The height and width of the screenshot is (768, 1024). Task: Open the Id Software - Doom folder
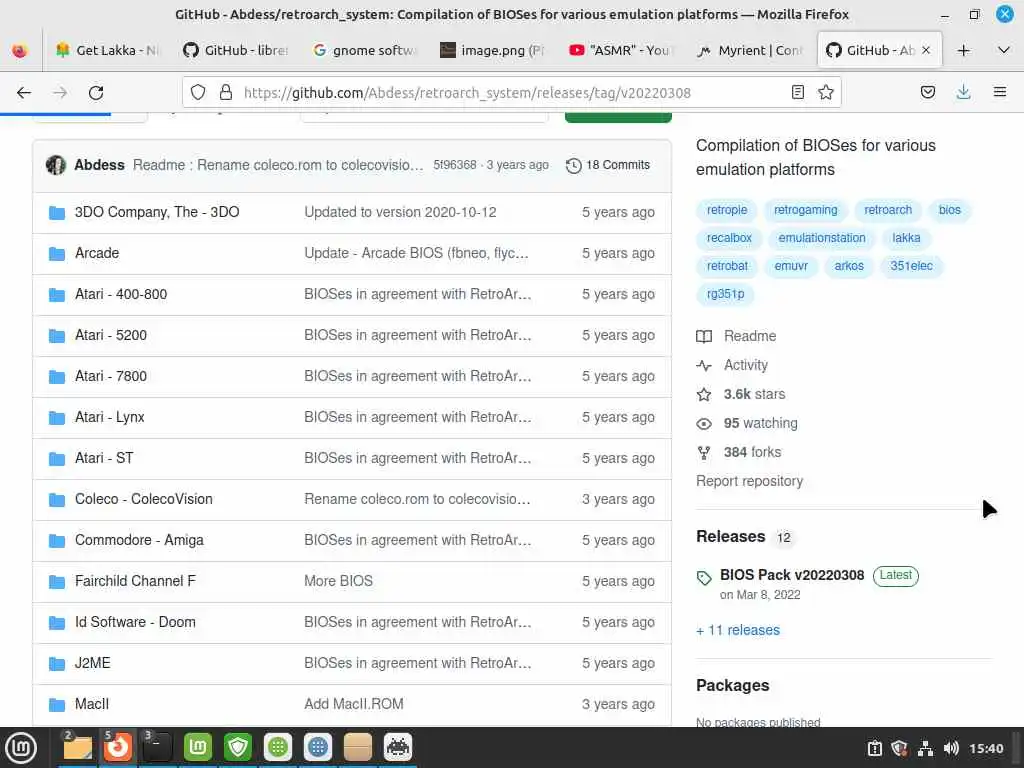[135, 622]
